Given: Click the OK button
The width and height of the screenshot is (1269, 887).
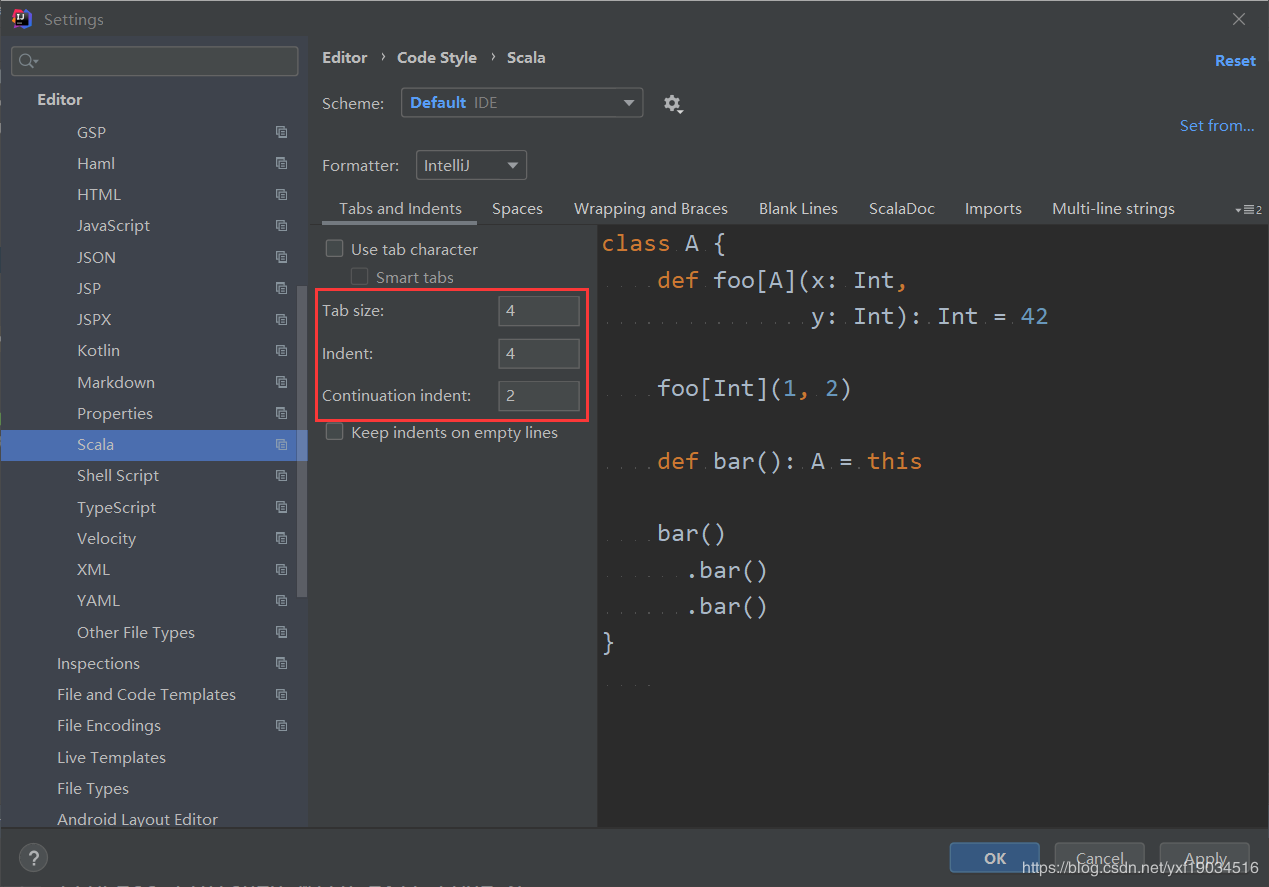Looking at the screenshot, I should click(x=995, y=858).
